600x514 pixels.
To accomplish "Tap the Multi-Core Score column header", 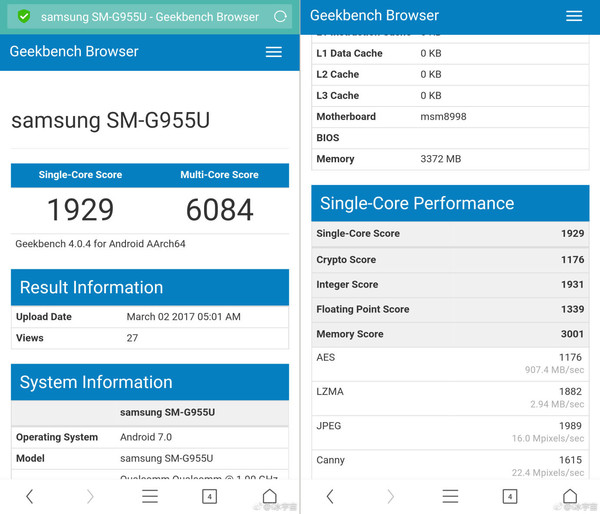I will coord(219,175).
